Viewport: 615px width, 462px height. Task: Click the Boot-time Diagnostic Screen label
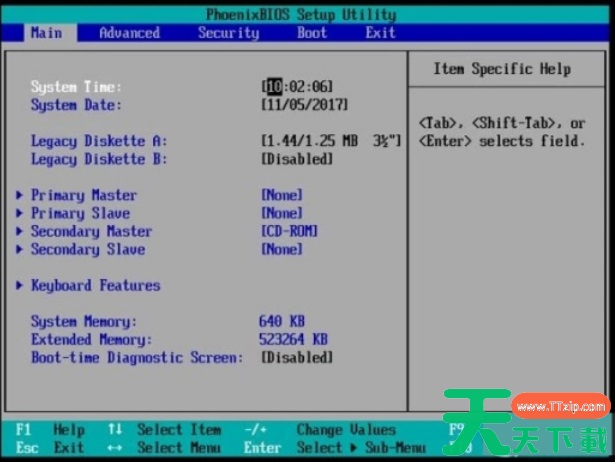click(x=137, y=358)
